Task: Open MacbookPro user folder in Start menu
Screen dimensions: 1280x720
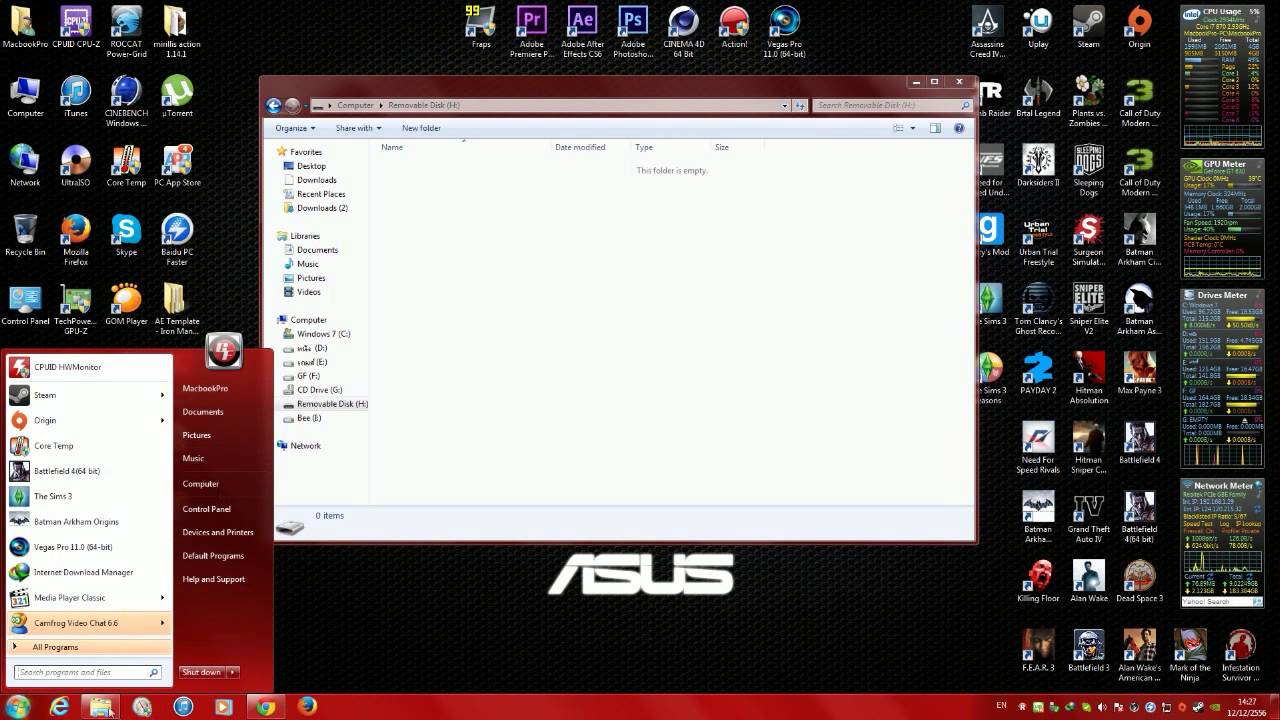Action: (x=205, y=388)
